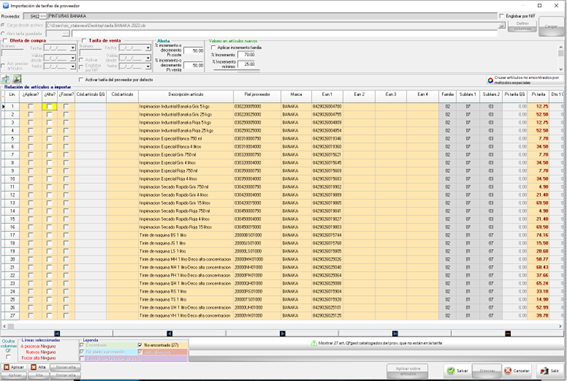567x381 pixels.
Task: Open the Tarifa de venta Fecha dropdown
Action: (x=148, y=48)
